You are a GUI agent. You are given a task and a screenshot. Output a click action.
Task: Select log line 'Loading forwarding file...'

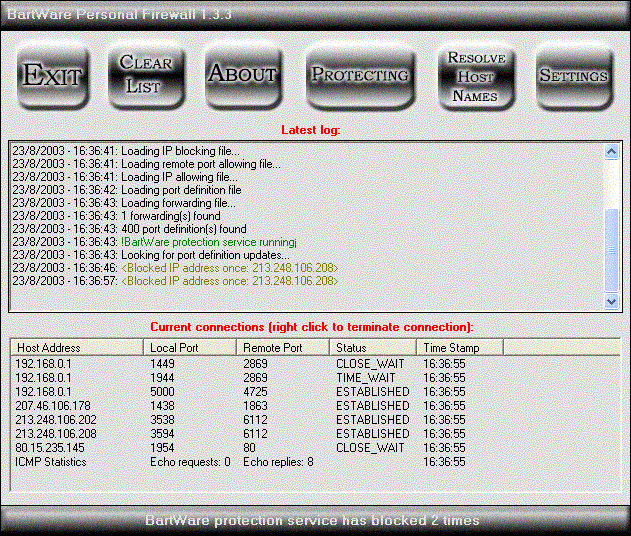click(x=124, y=203)
